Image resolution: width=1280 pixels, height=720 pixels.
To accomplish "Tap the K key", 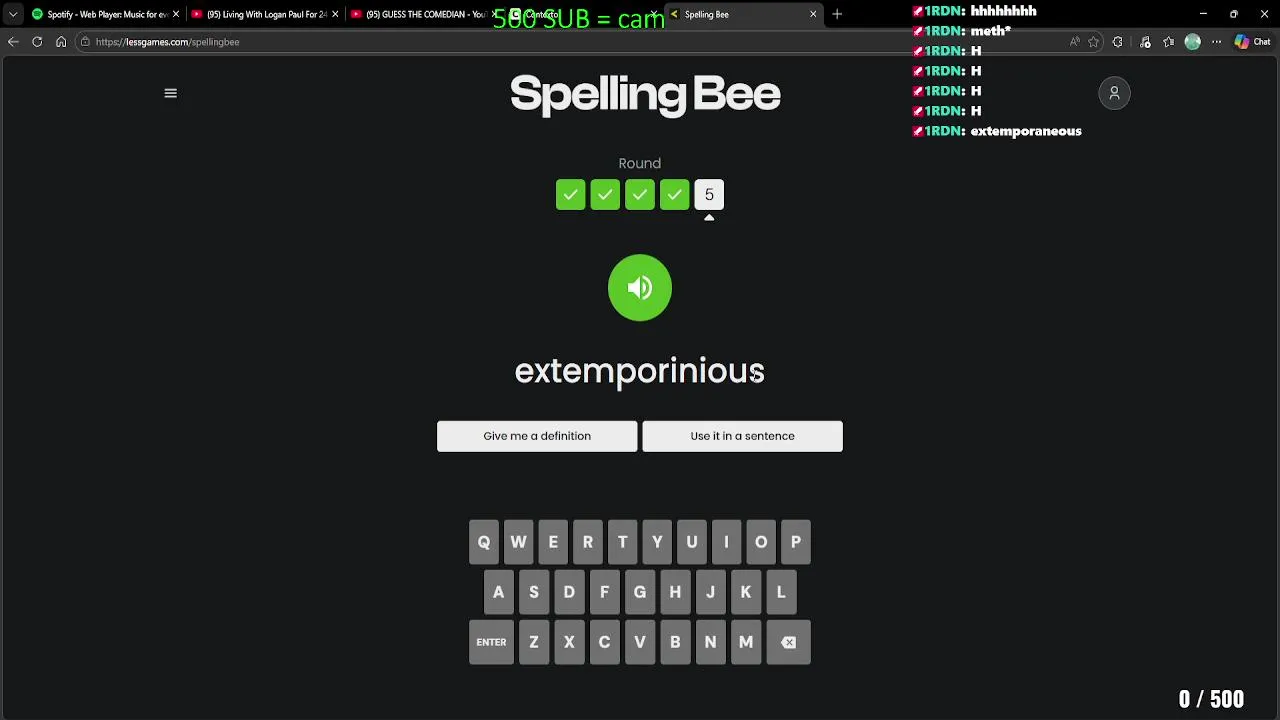I will (746, 592).
